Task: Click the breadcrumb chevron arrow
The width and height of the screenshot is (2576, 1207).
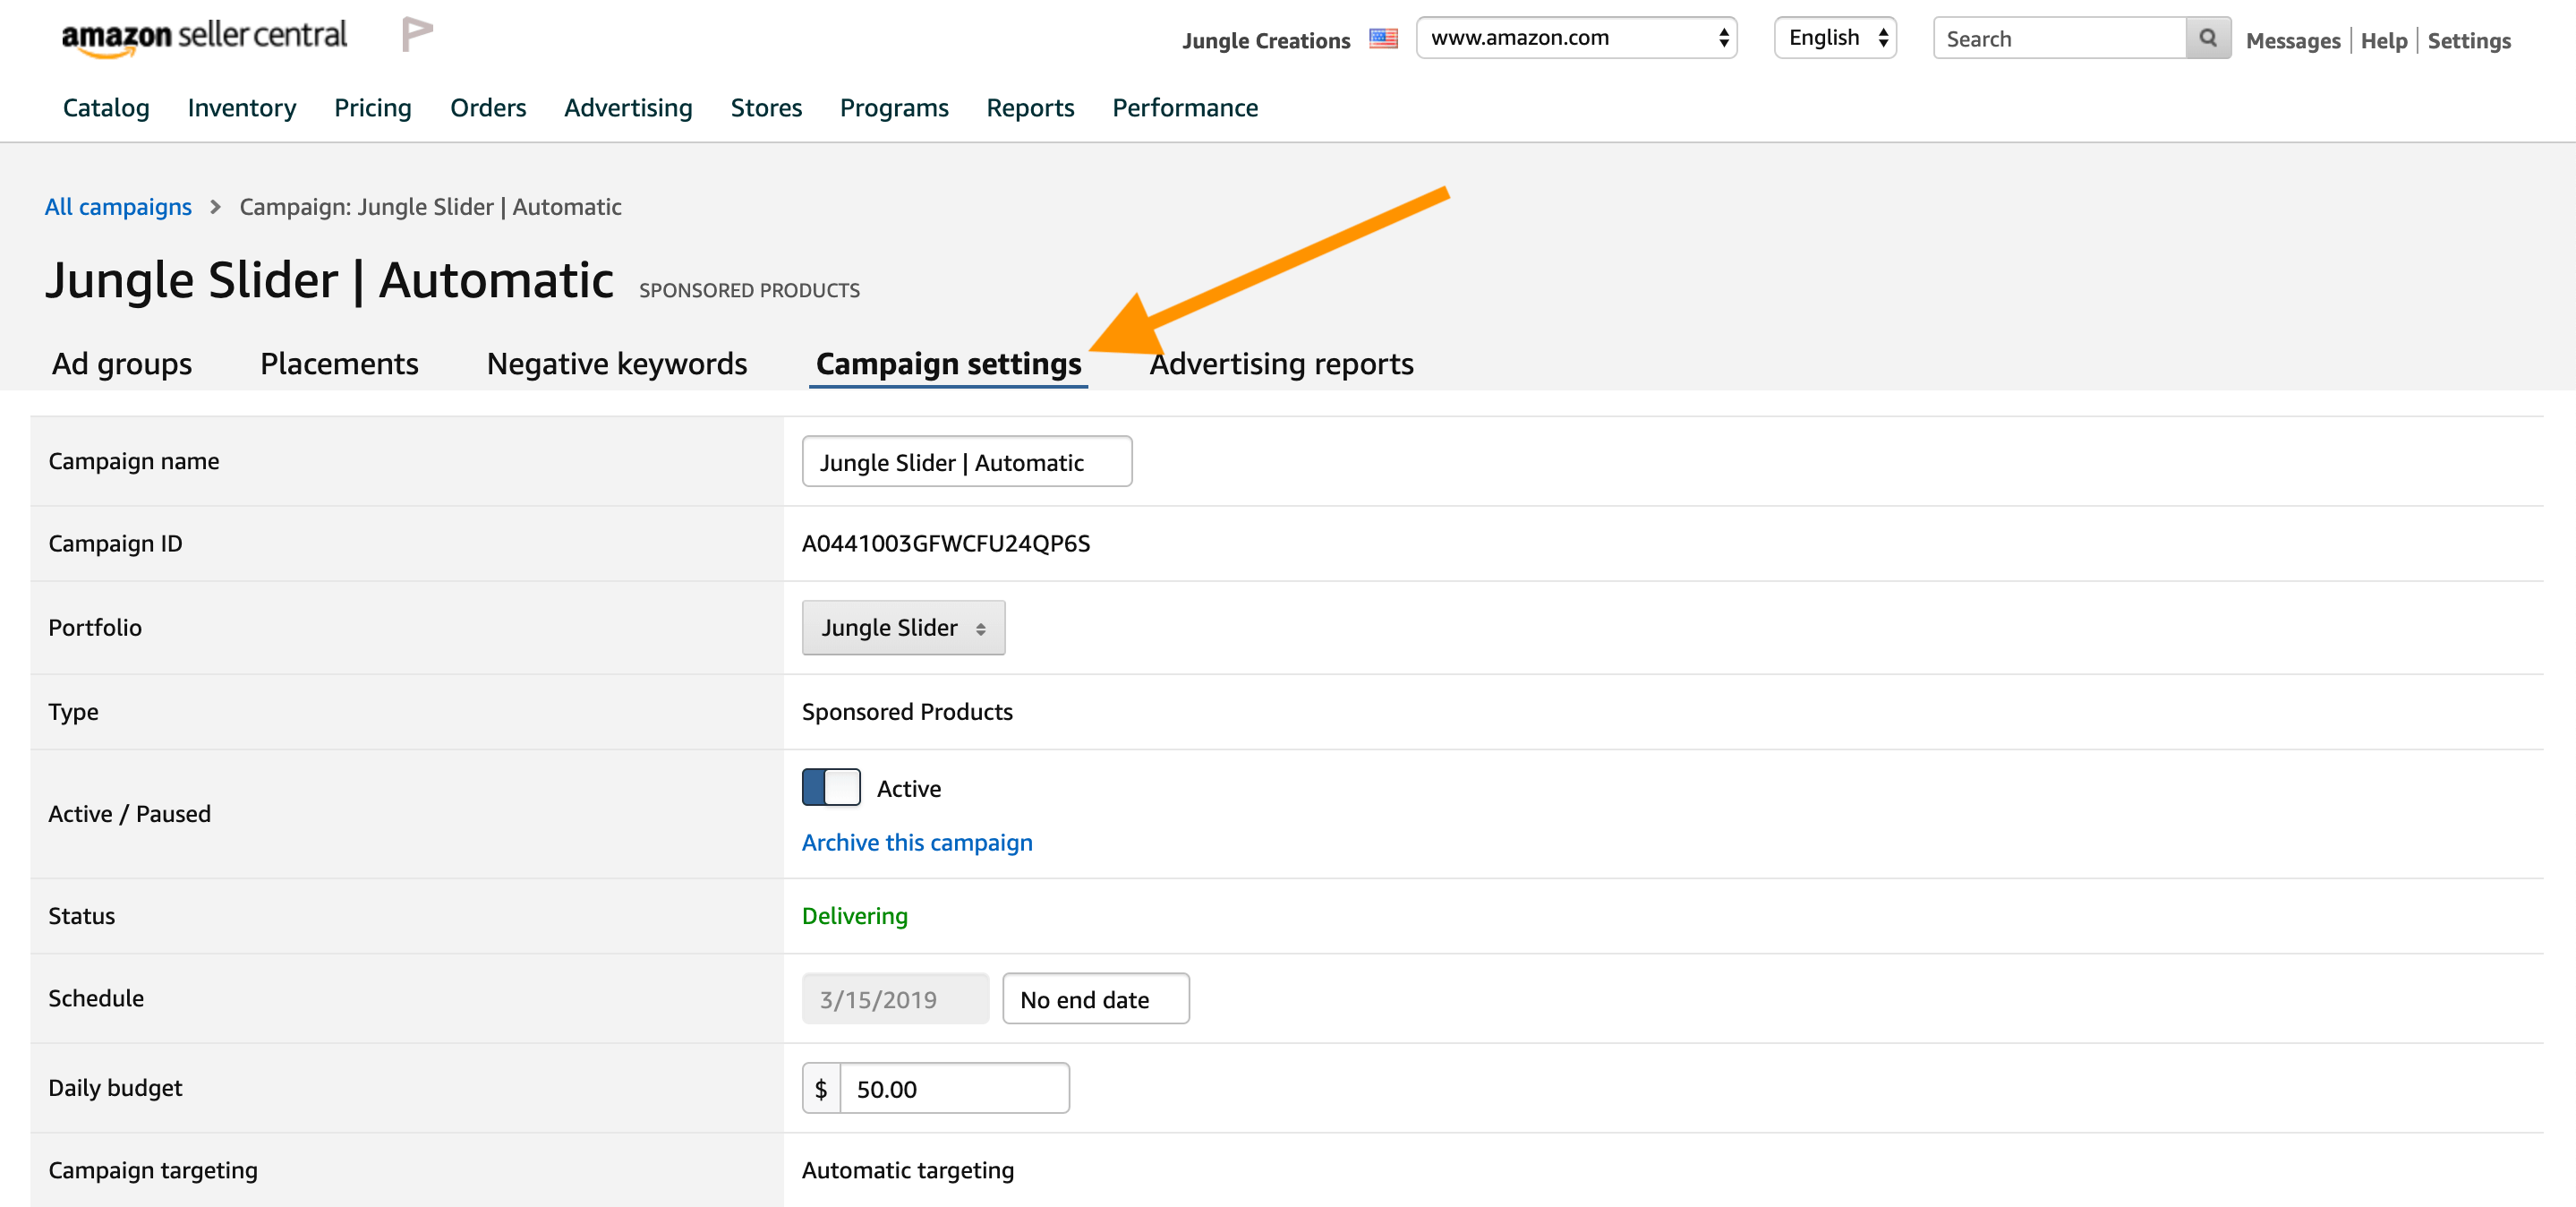Action: [215, 207]
